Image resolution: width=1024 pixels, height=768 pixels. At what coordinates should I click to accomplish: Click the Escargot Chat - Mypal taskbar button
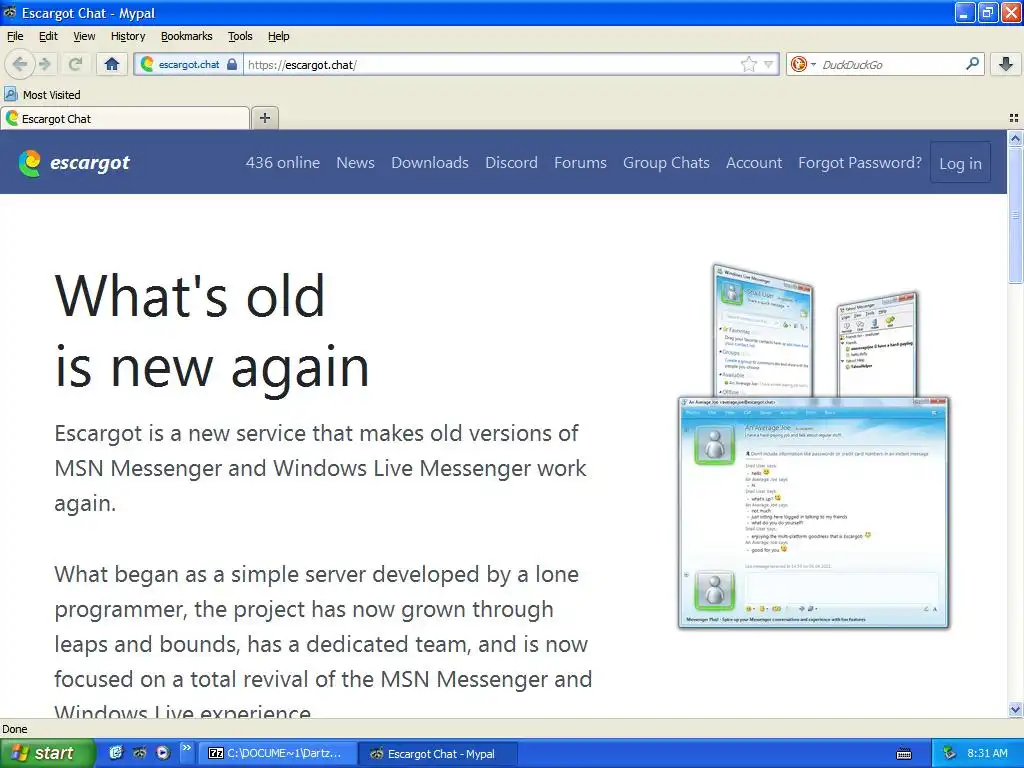click(x=439, y=753)
